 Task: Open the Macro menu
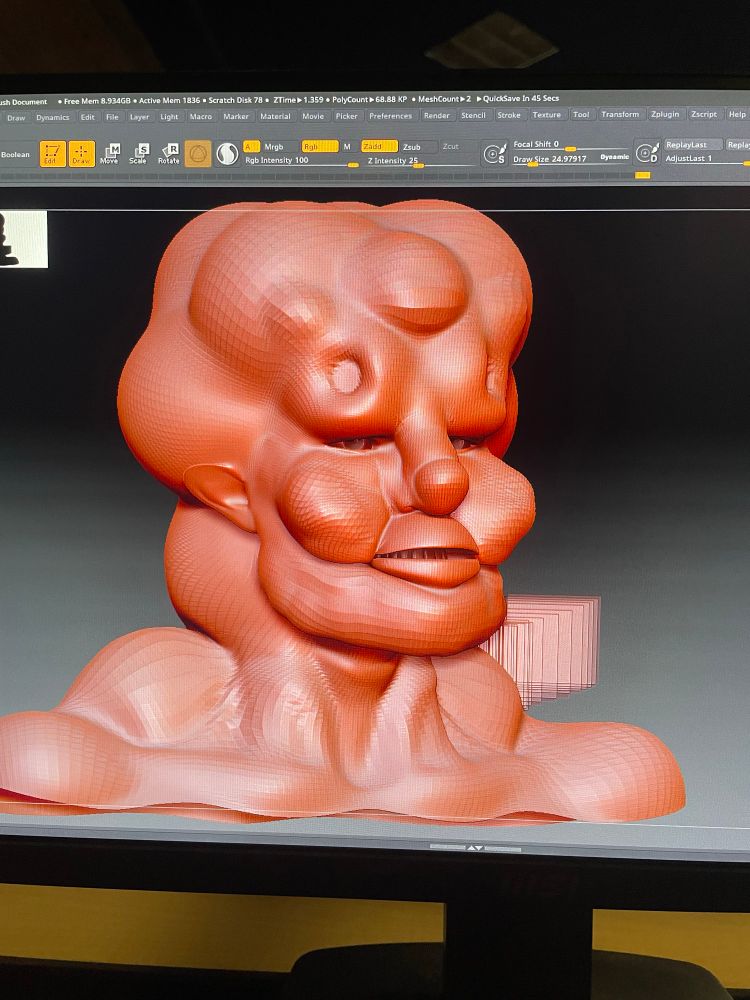pyautogui.click(x=201, y=117)
